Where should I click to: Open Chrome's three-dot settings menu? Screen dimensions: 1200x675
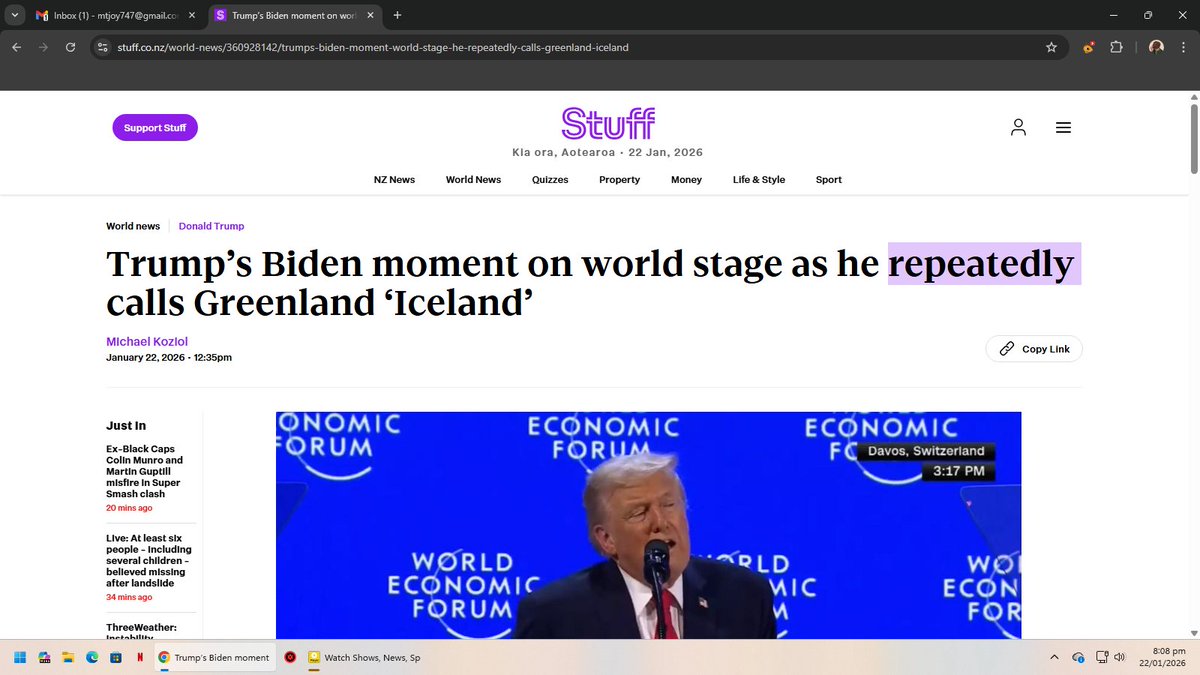(1185, 46)
